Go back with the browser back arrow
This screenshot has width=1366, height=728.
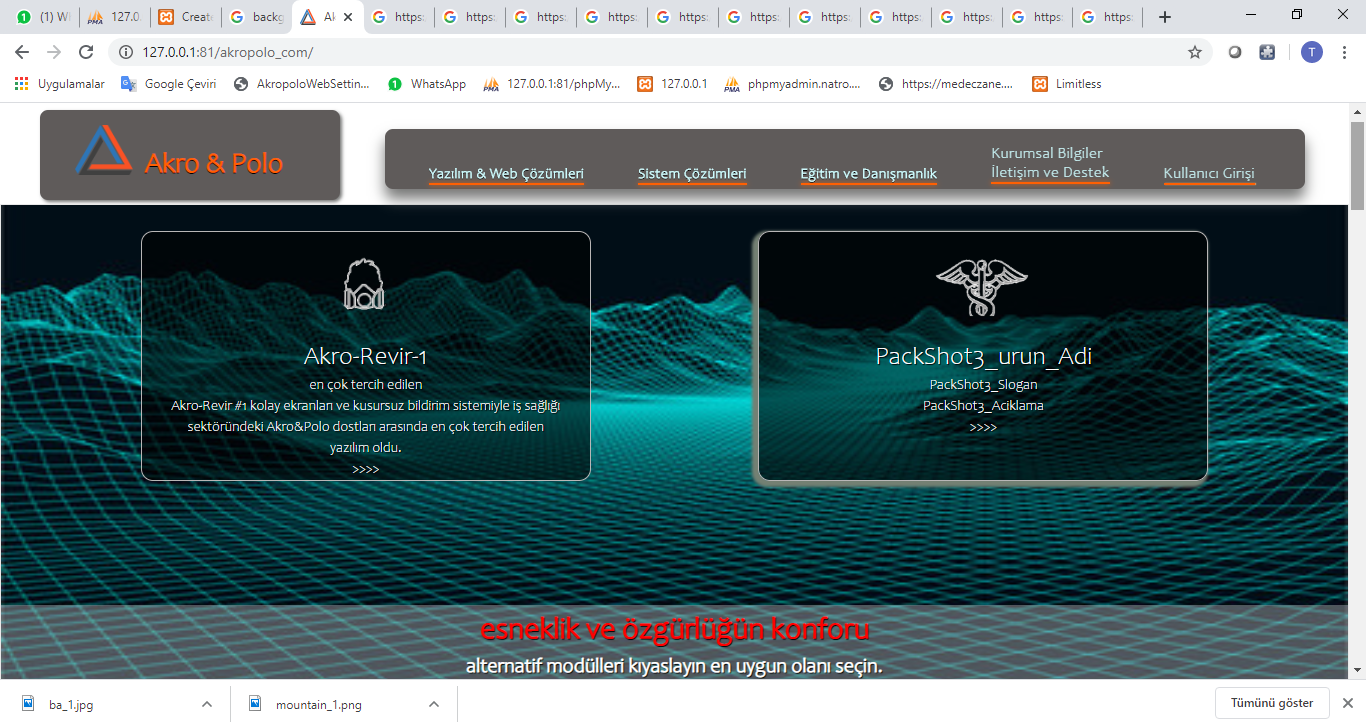(22, 52)
